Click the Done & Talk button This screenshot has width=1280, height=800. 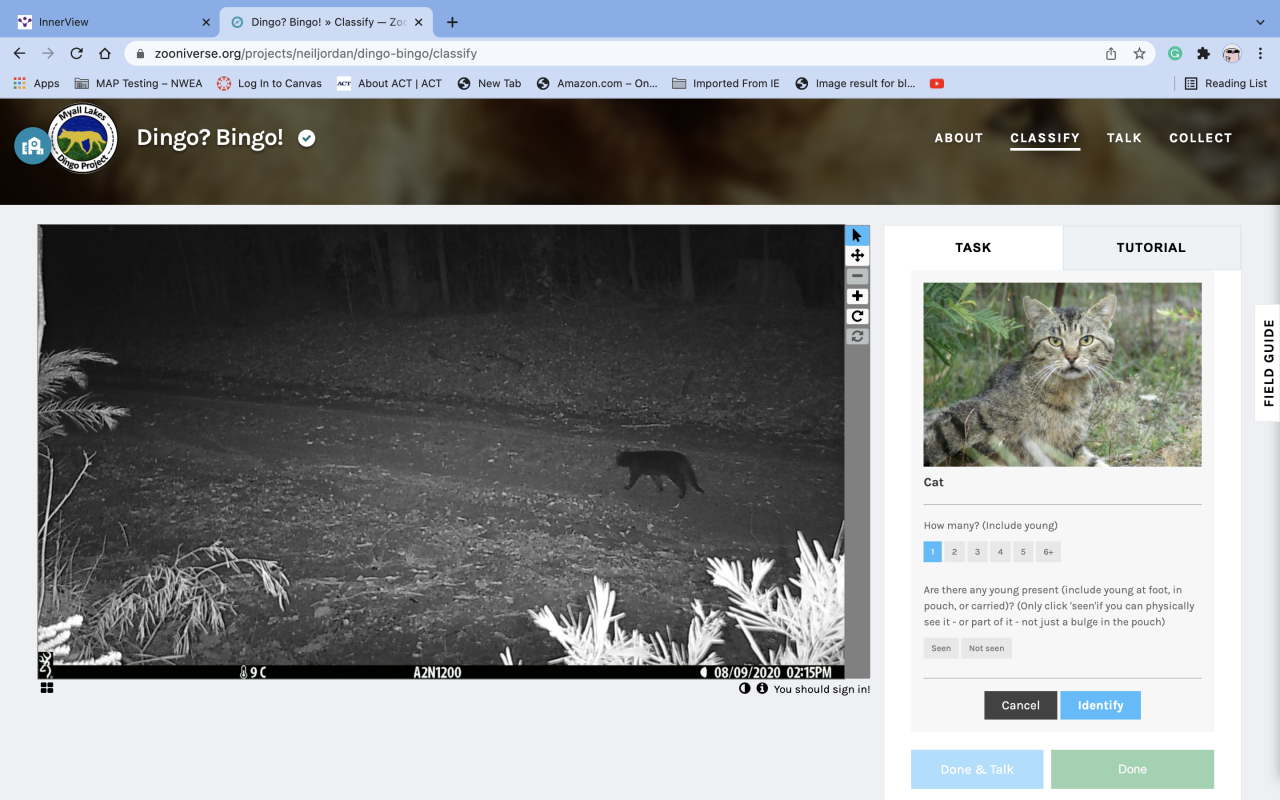click(977, 769)
